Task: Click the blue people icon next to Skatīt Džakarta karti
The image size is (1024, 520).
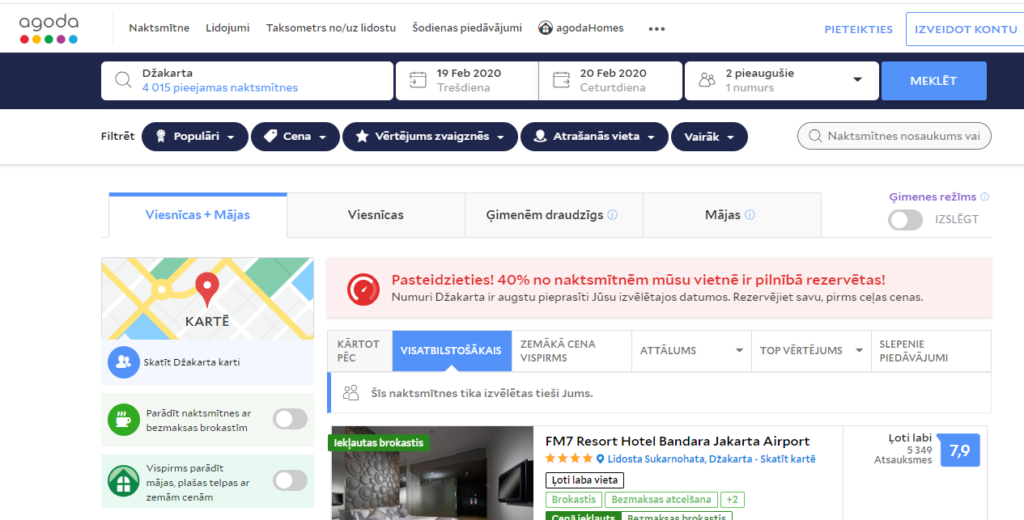Action: pyautogui.click(x=123, y=362)
